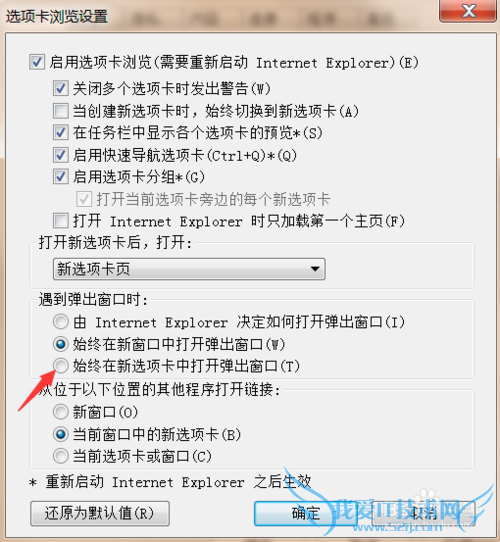This screenshot has height=542, width=500.
Task: Click the disabled 打开当前选项卡旁边的每个新选项卡 checkbox
Action: 84,199
